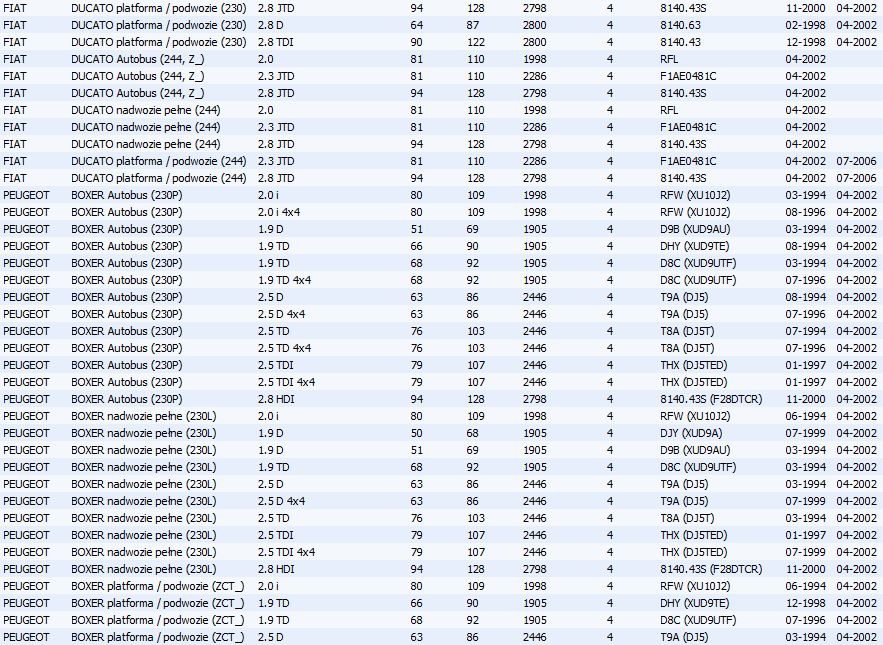Click T8A (DJ5T) in the 2.5 TD 4x4 row
Image resolution: width=883 pixels, height=645 pixels.
687,348
